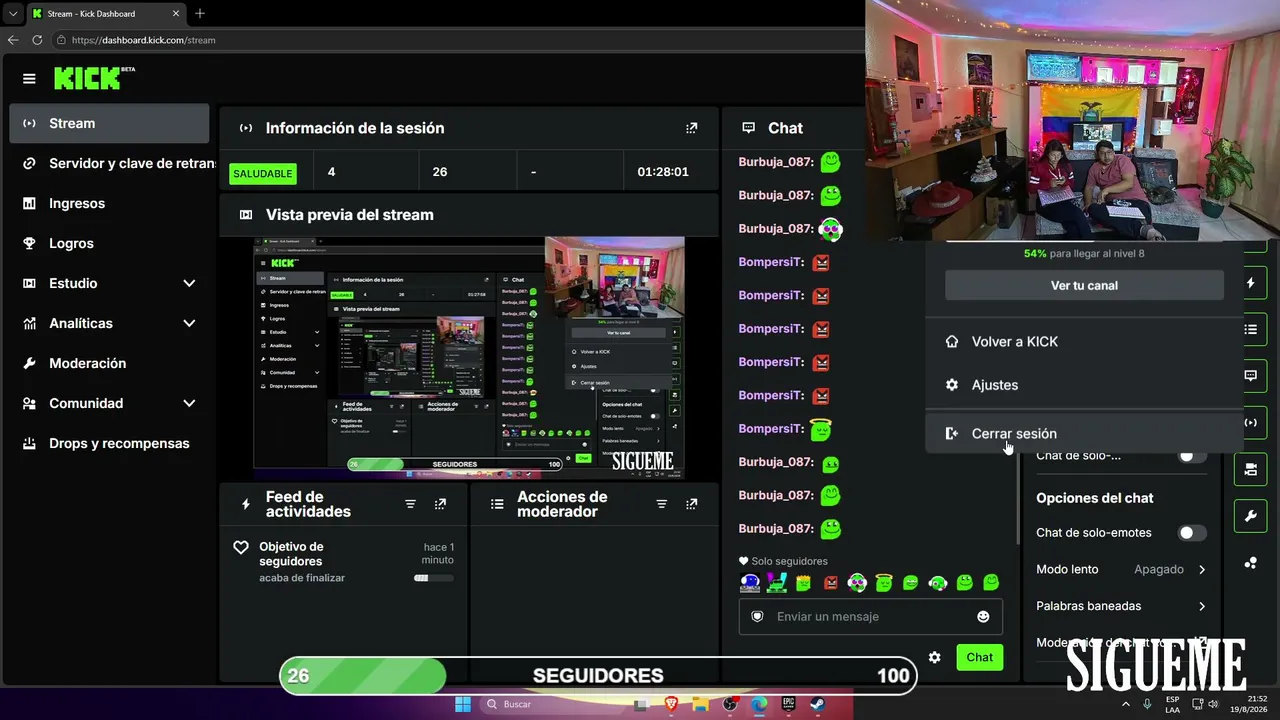Open the chat bubble widget in the right sidebar

pyautogui.click(x=1250, y=376)
